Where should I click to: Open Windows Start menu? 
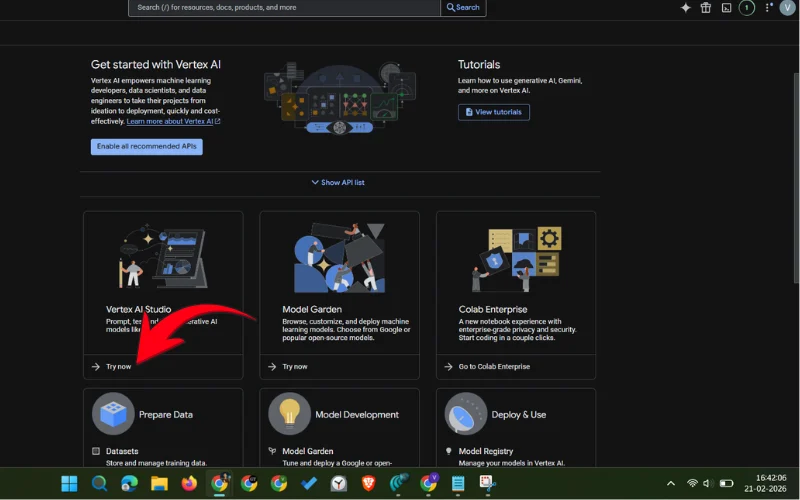click(x=69, y=484)
